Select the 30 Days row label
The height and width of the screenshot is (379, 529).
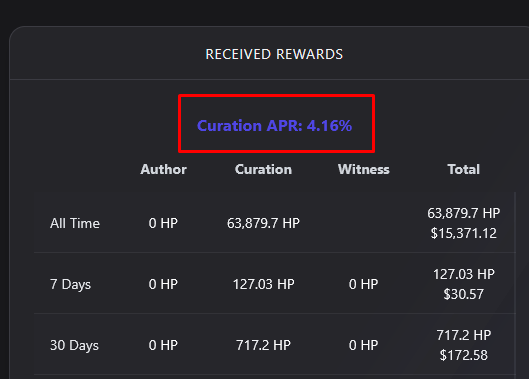(x=74, y=345)
